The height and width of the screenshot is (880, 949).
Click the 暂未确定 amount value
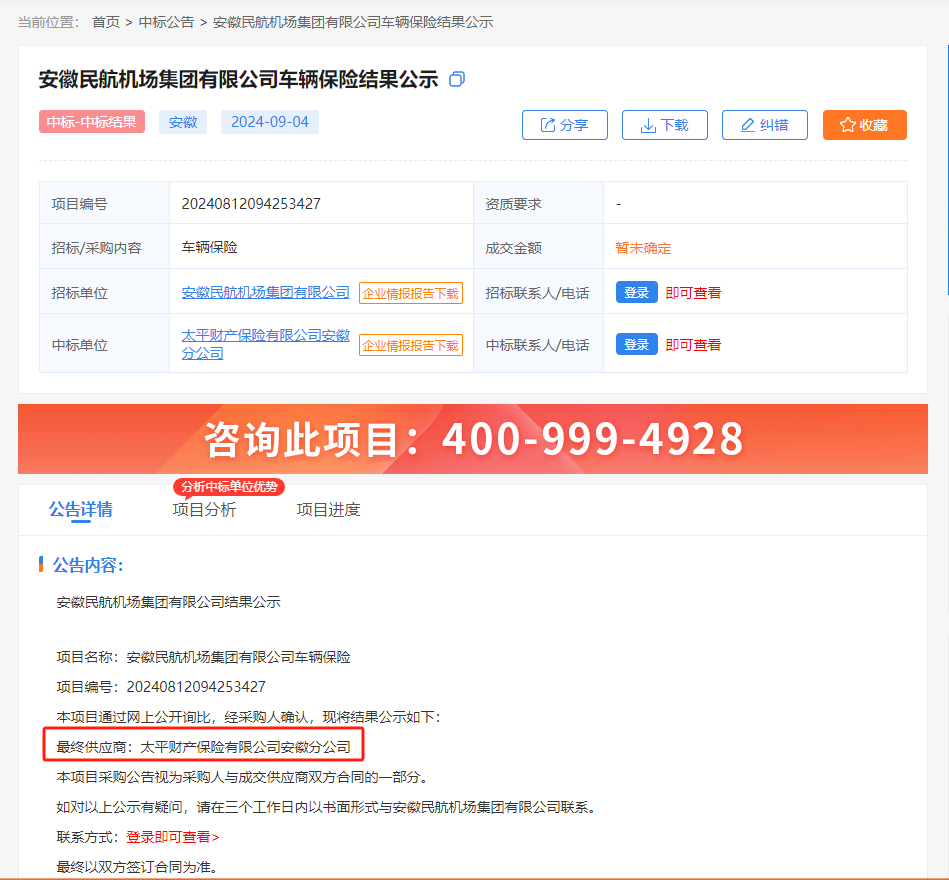pos(643,248)
